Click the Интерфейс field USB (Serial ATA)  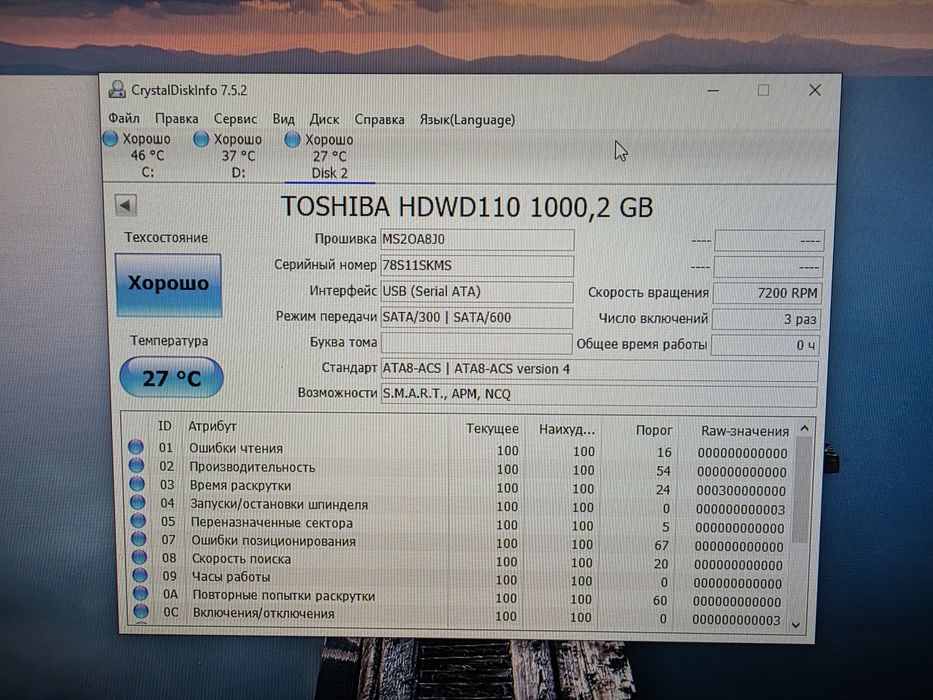point(477,292)
